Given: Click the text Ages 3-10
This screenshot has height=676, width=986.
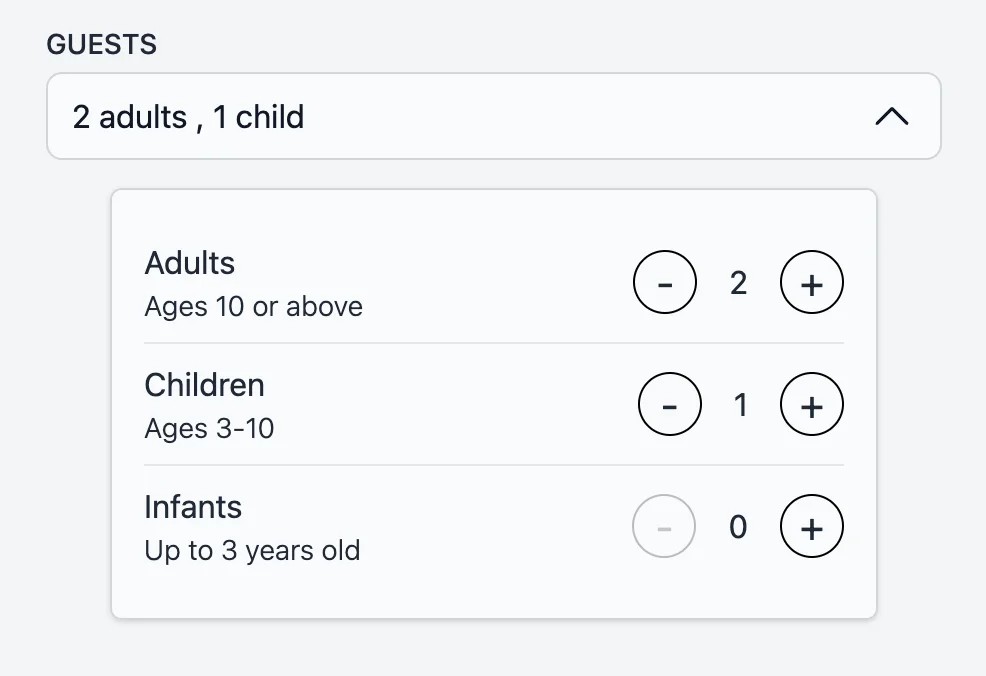Looking at the screenshot, I should 209,428.
